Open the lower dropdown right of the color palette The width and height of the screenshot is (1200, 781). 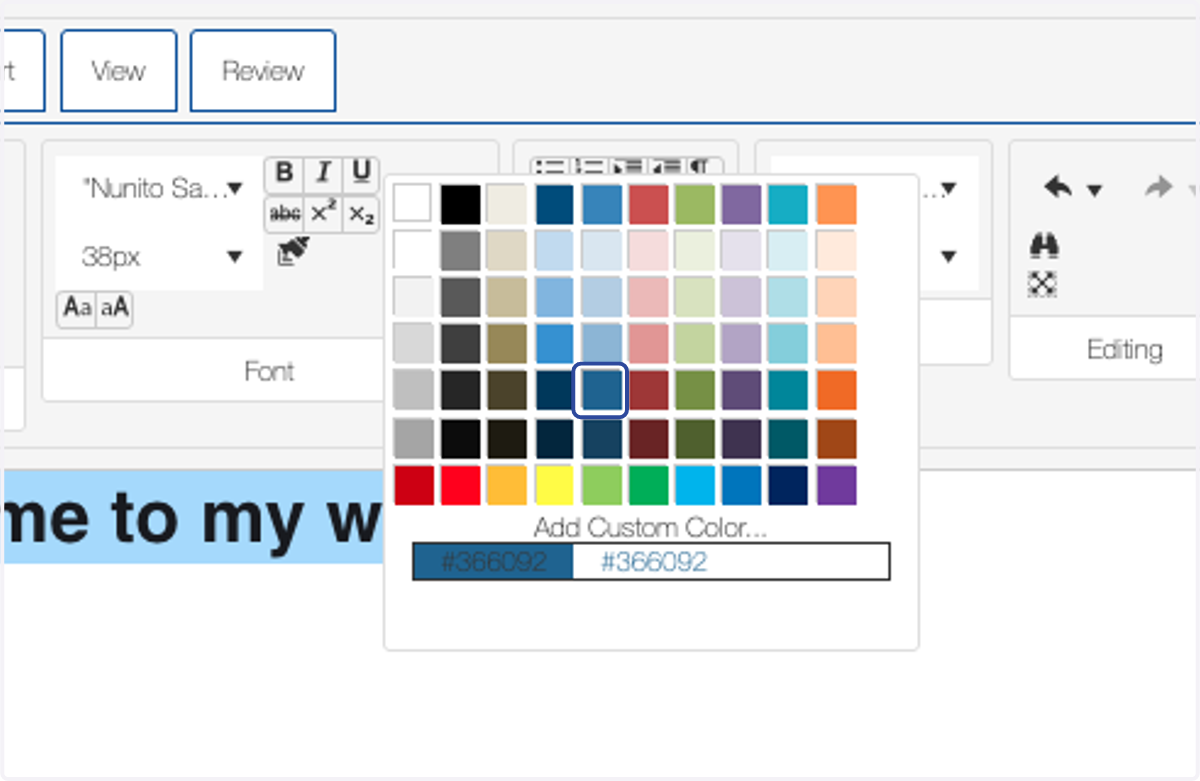[x=948, y=256]
